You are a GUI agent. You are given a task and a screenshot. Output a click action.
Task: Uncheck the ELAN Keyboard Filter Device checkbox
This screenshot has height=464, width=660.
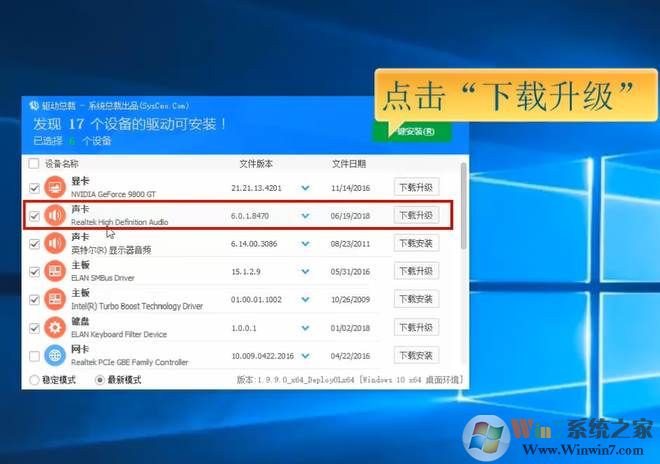pyautogui.click(x=34, y=328)
